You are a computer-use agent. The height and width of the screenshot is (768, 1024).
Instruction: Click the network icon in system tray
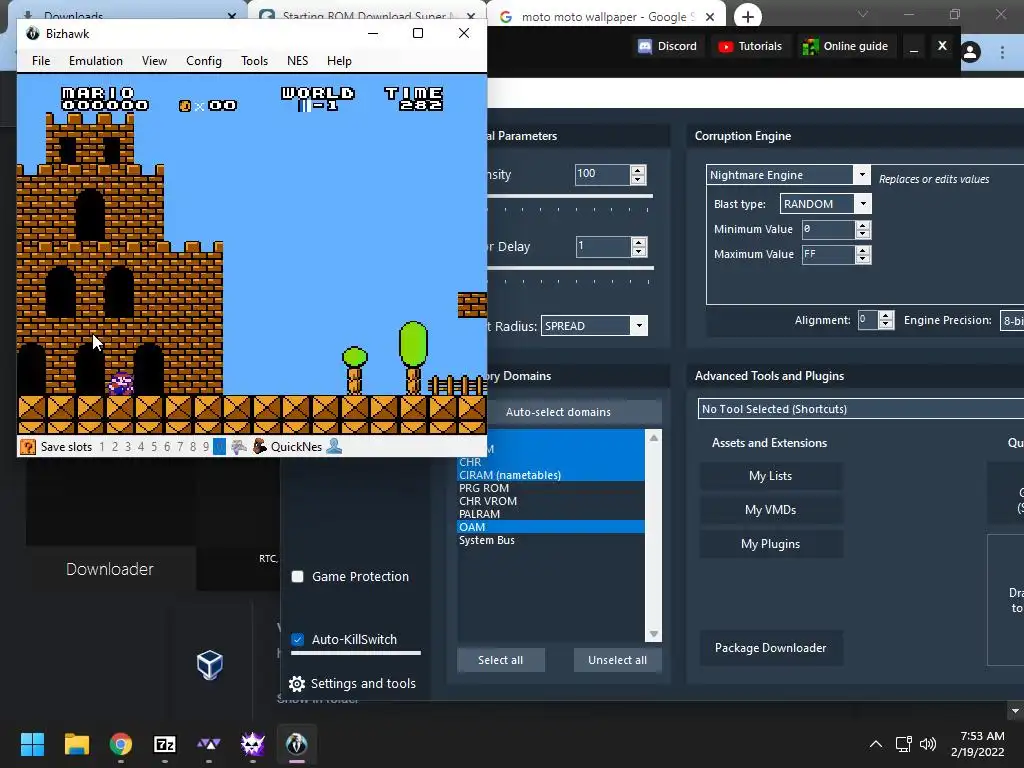point(904,744)
